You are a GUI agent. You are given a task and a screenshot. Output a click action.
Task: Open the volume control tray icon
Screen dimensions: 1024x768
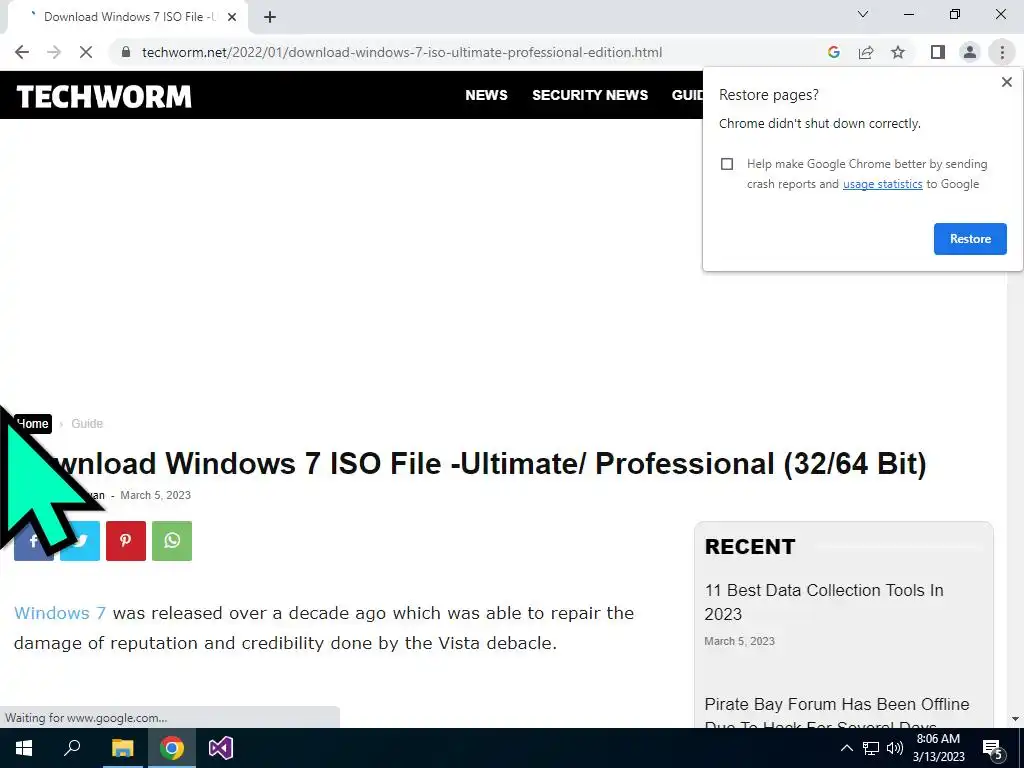(895, 748)
